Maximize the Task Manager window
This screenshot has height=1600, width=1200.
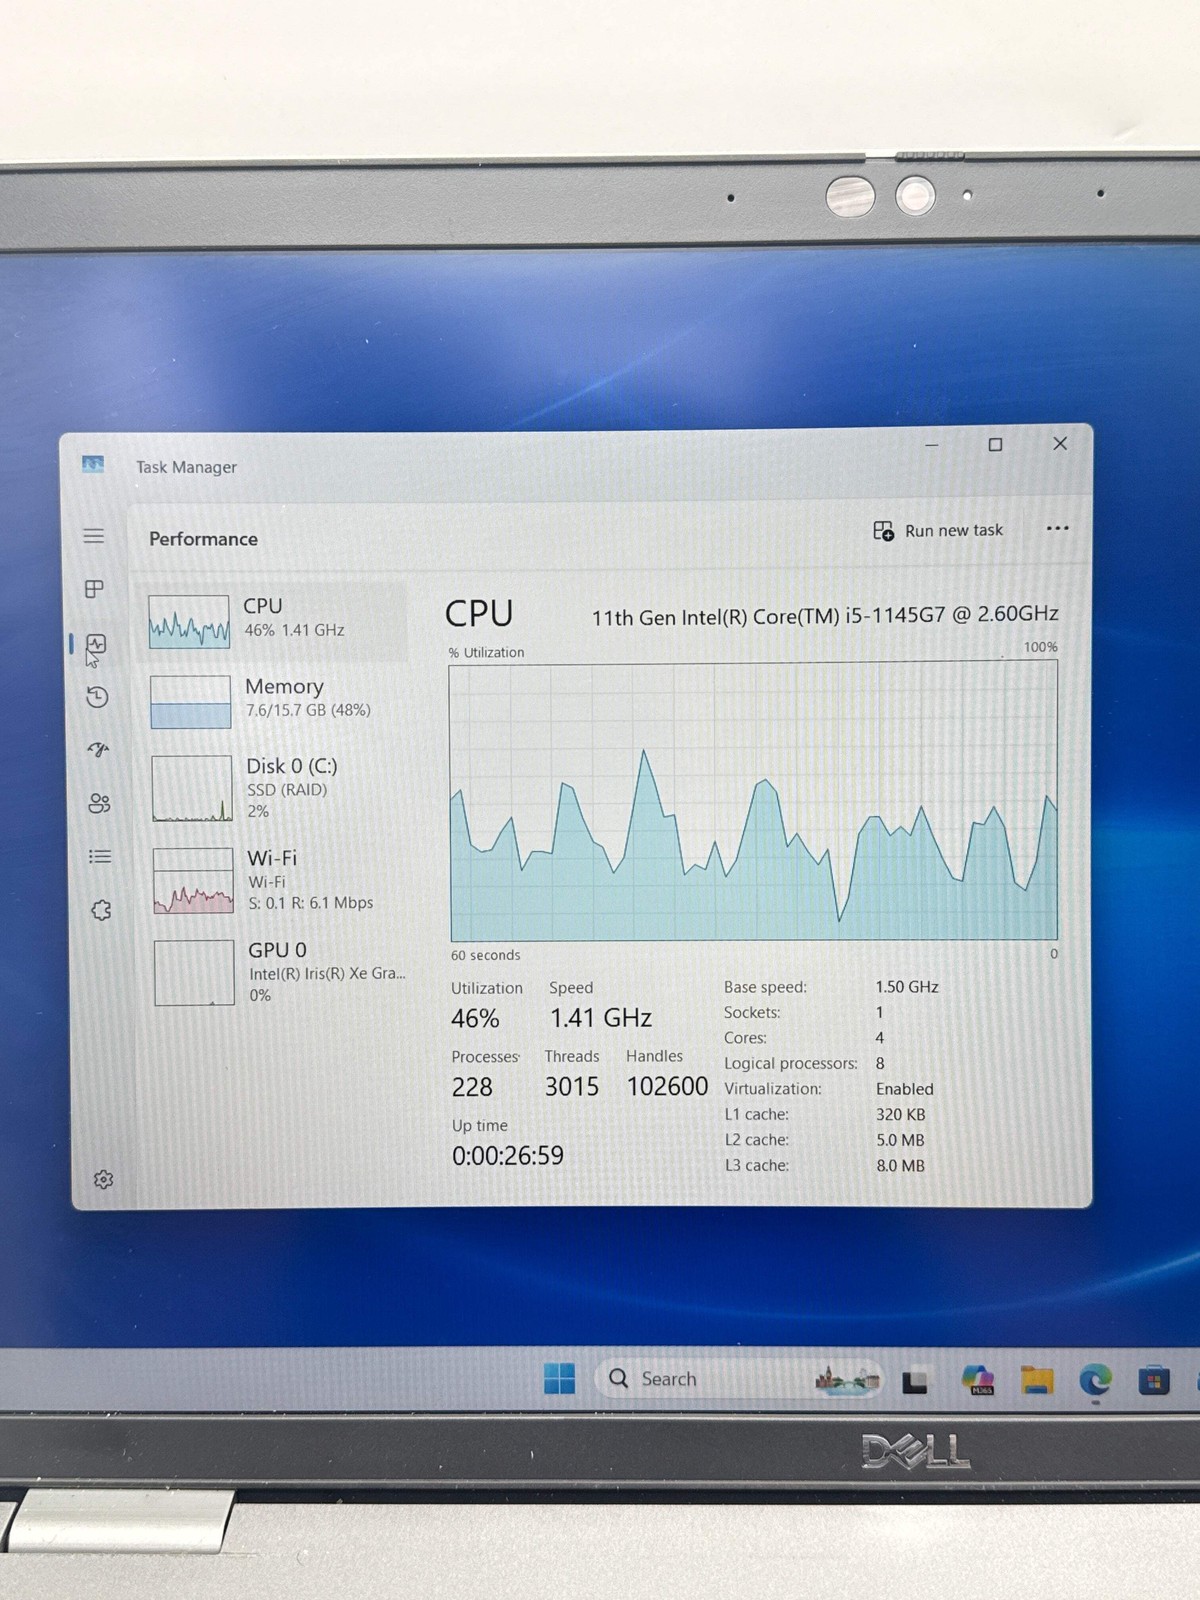(x=995, y=444)
